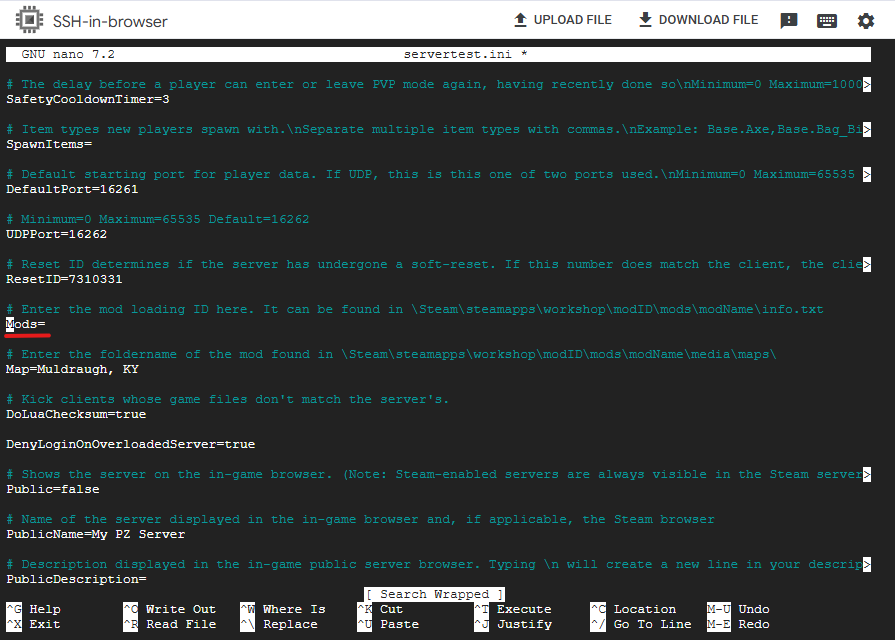Place cursor on the Mods= line
This screenshot has height=640, width=895.
click(26, 324)
